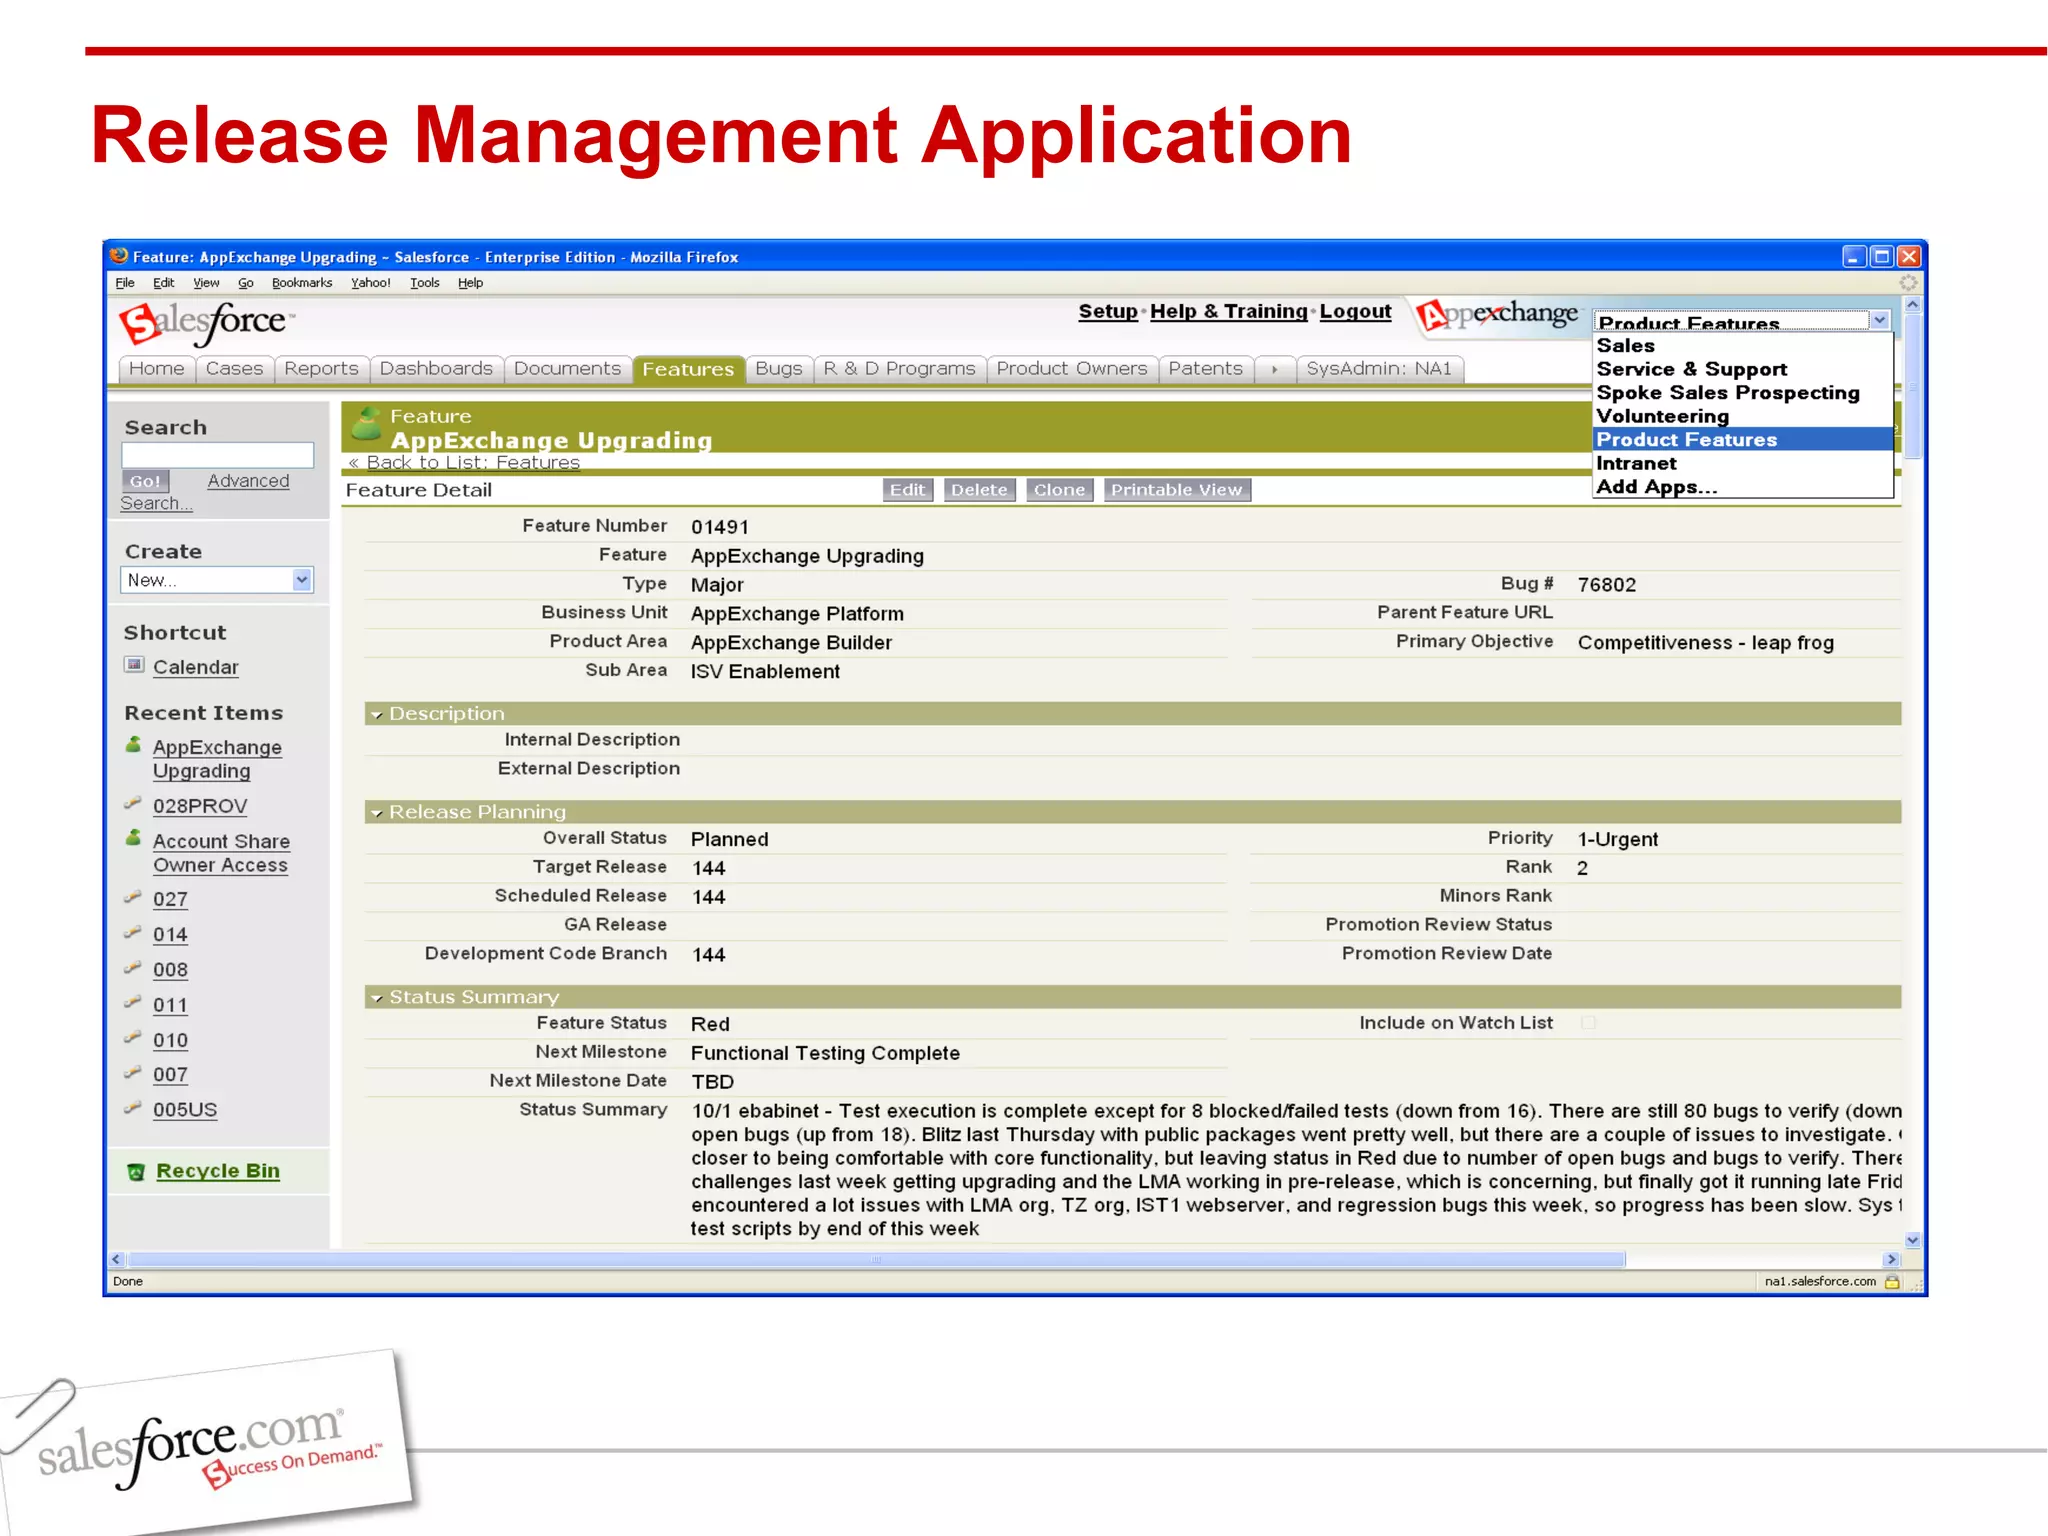Viewport: 2048px width, 1536px height.
Task: Click the Edit button
Action: tap(908, 490)
